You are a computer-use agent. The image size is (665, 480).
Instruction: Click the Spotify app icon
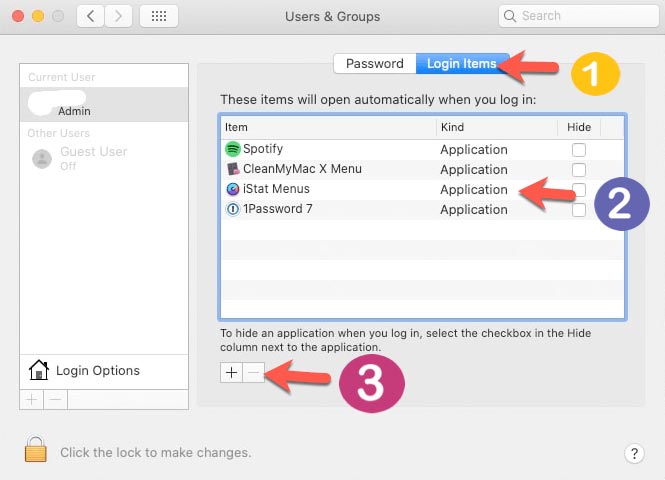(233, 149)
